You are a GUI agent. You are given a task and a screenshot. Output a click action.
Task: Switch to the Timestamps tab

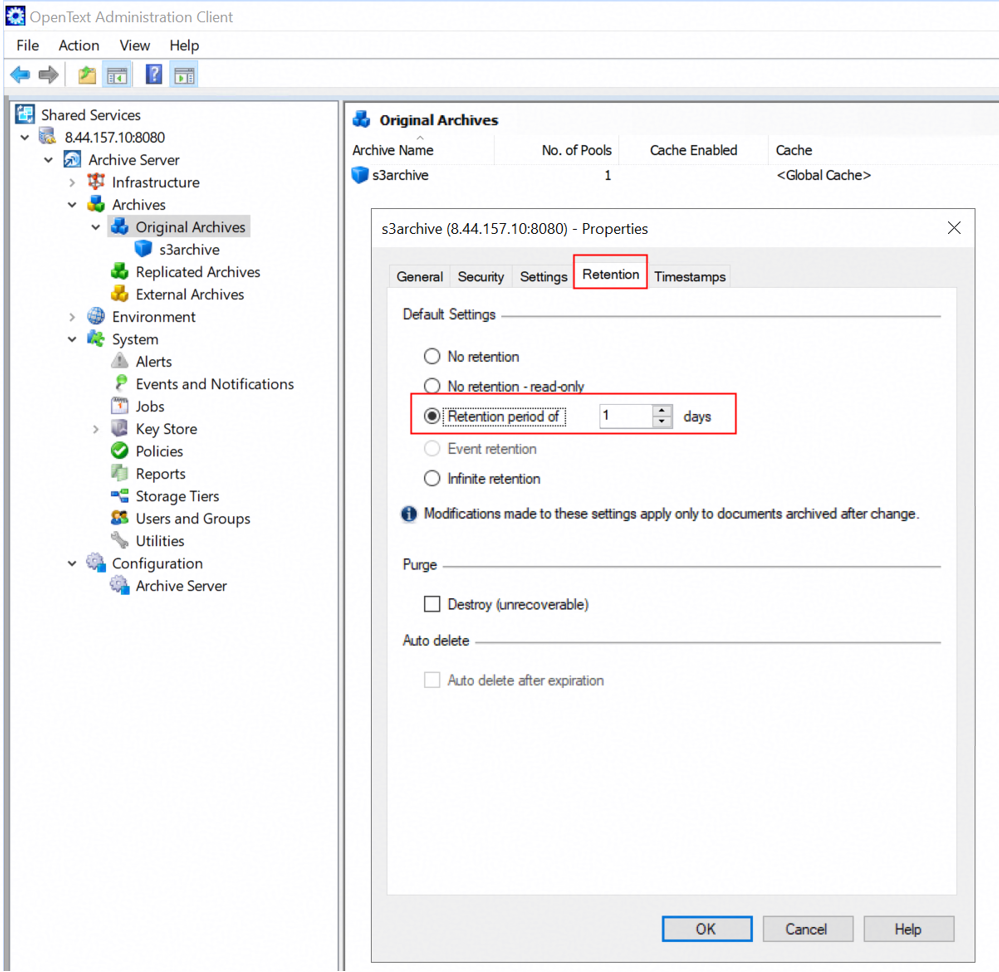pos(689,276)
